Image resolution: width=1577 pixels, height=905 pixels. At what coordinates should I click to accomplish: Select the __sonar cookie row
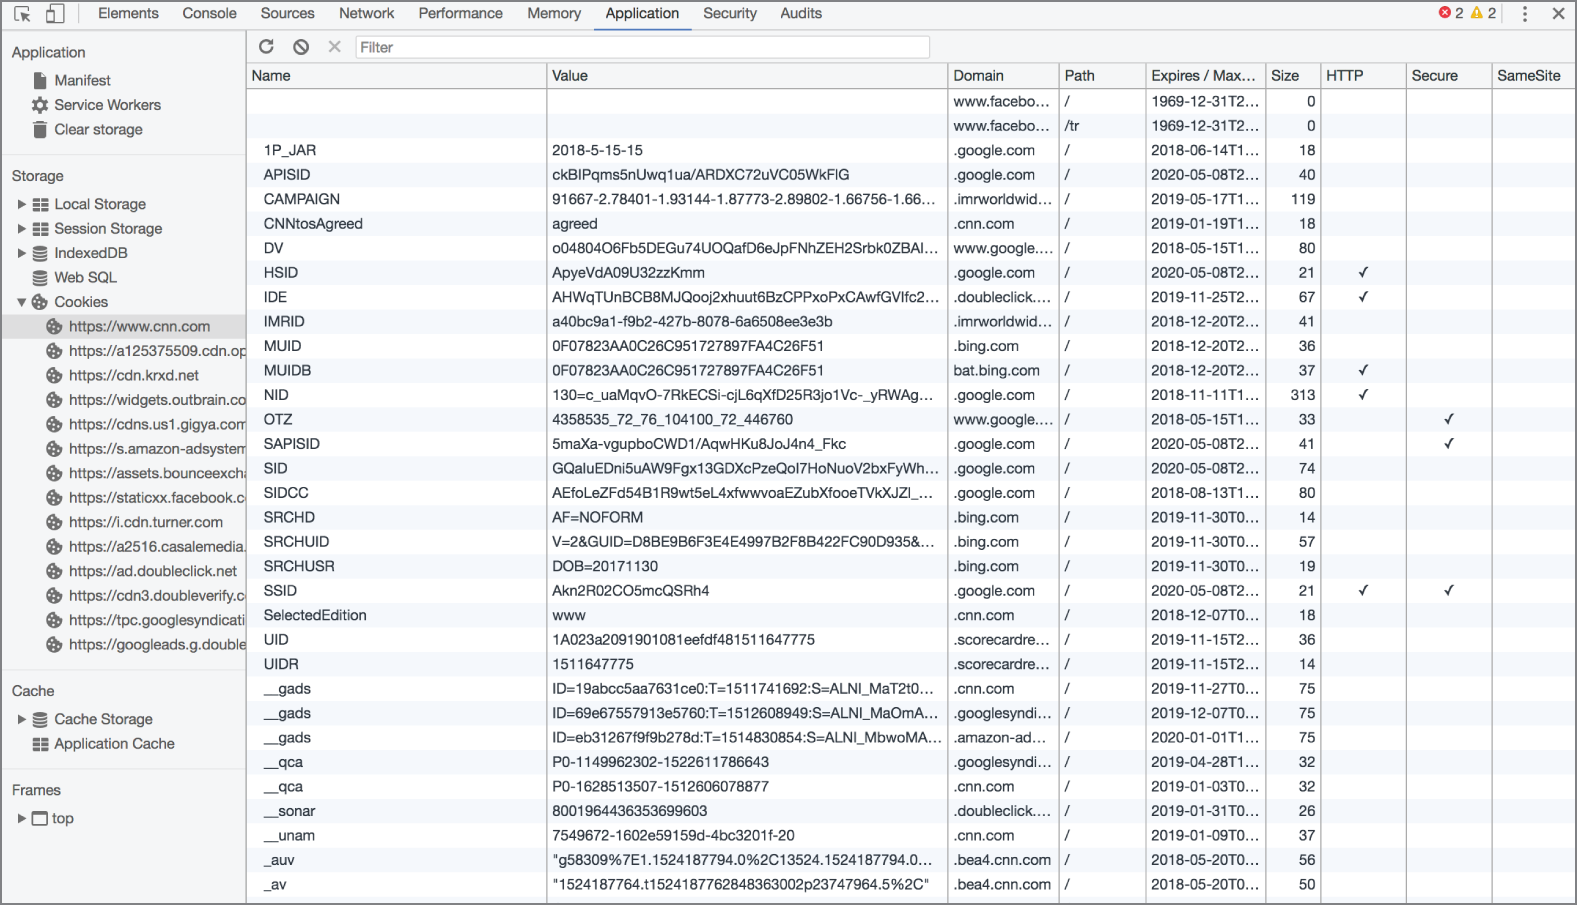(910, 811)
